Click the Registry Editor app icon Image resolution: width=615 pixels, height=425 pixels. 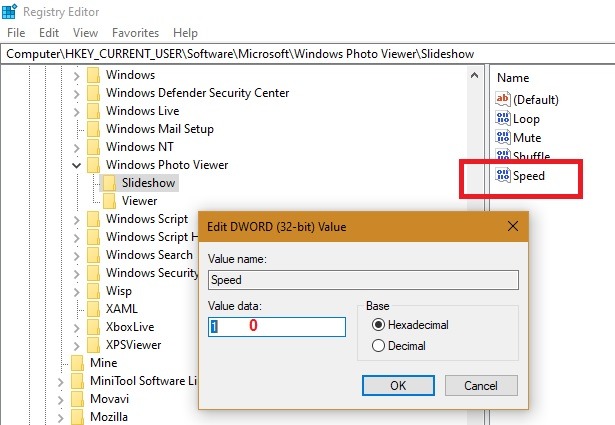9,11
